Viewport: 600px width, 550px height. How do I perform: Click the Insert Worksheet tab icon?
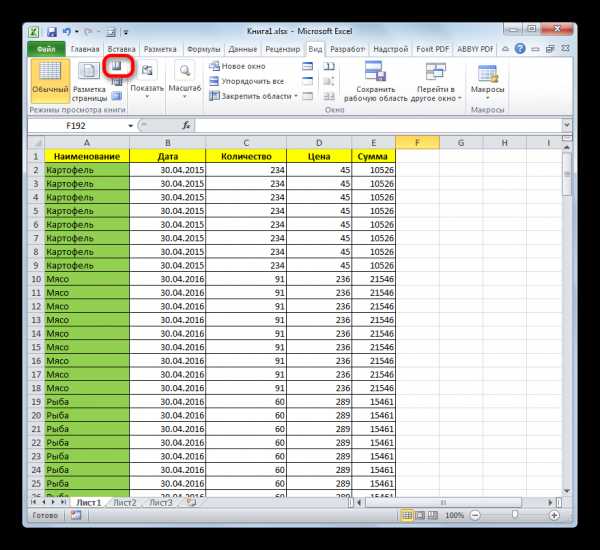191,503
